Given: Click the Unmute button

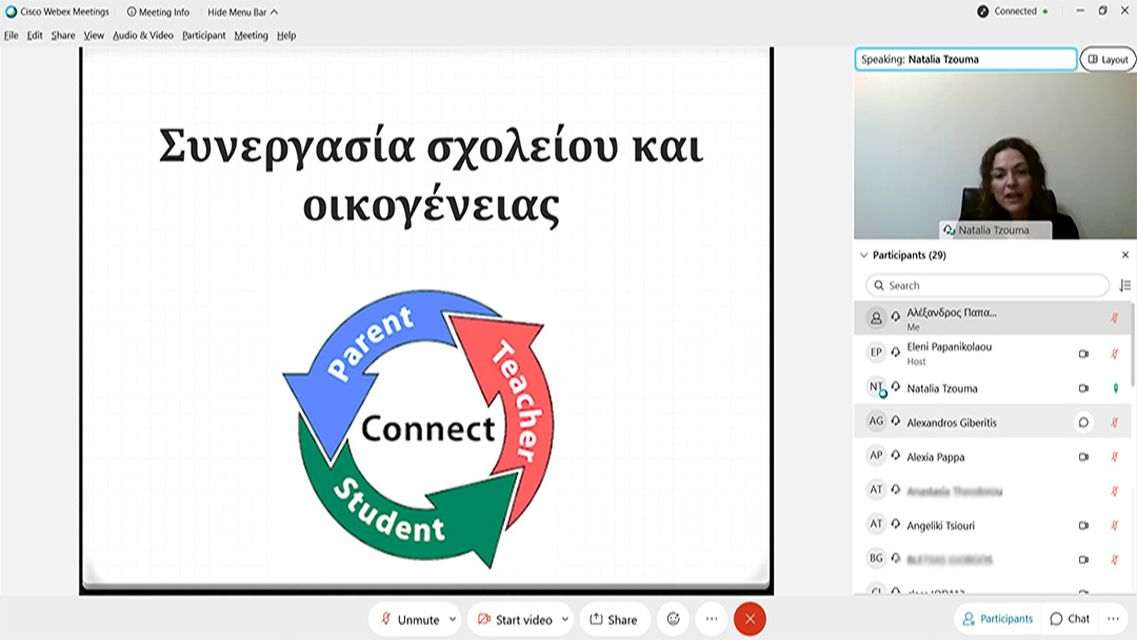Looking at the screenshot, I should click(x=409, y=619).
